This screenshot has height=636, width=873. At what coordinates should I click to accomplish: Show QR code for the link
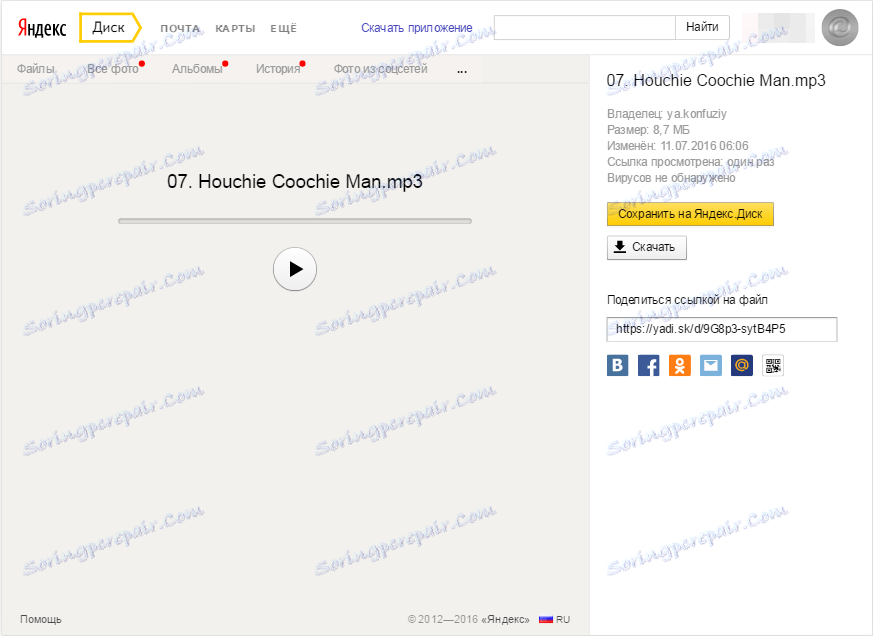point(773,365)
